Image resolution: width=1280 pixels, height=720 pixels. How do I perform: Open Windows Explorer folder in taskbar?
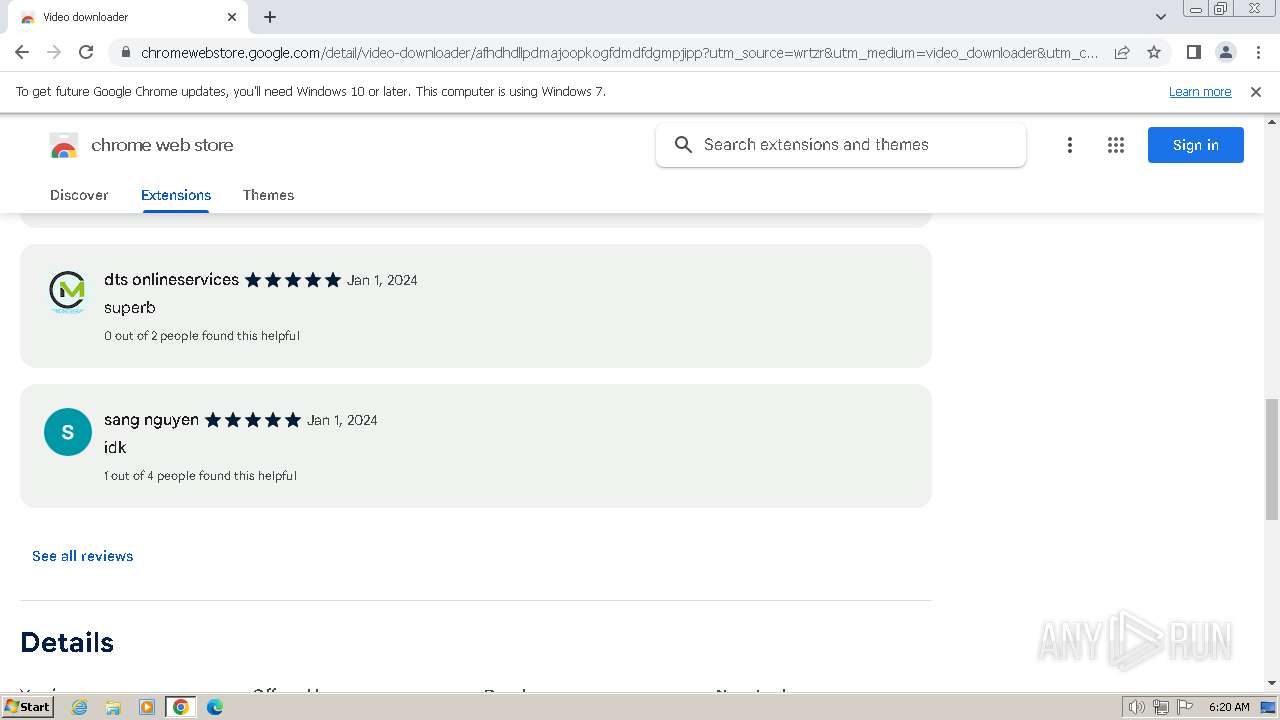[113, 707]
